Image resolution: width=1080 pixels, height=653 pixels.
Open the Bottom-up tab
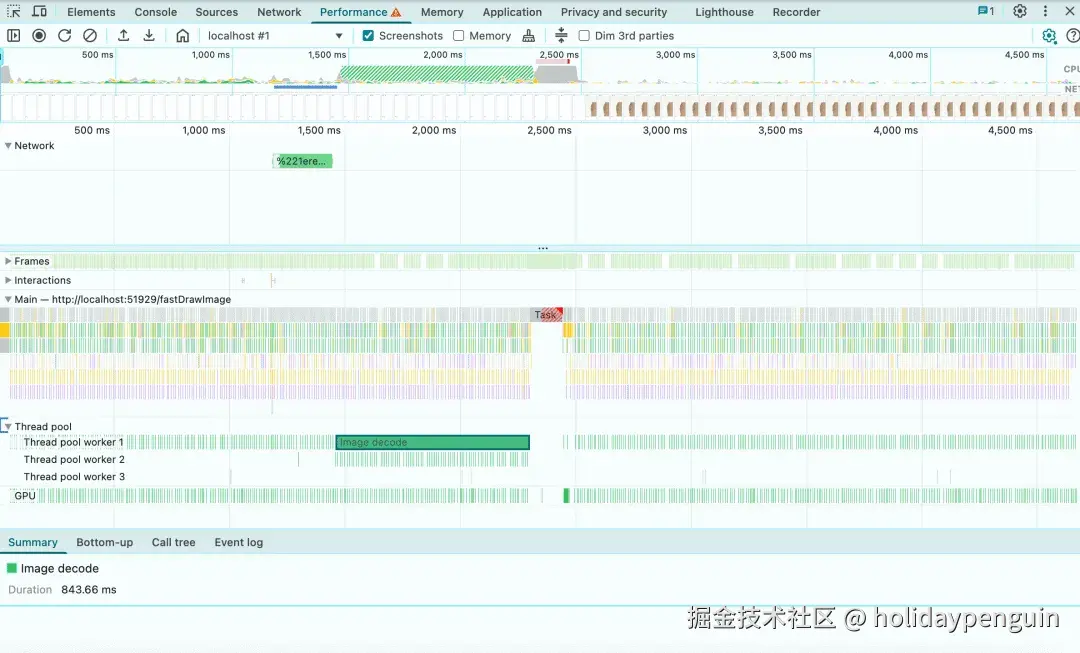(104, 542)
